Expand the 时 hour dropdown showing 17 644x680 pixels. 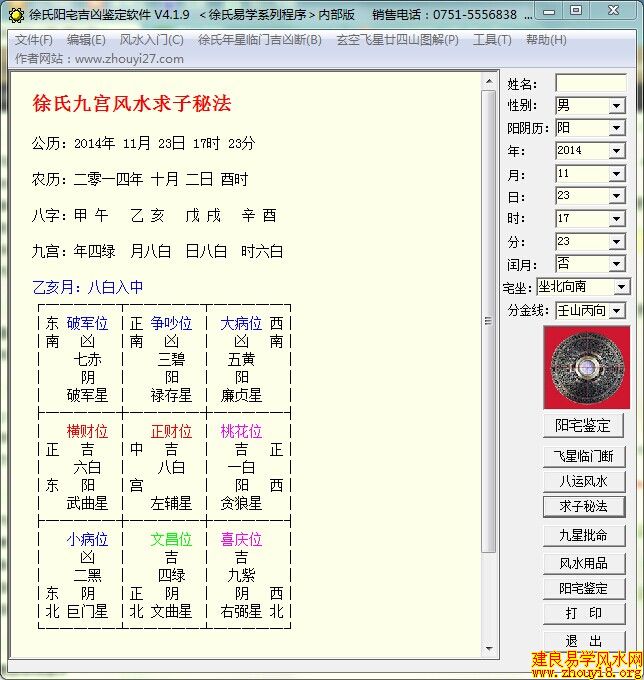pyautogui.click(x=616, y=219)
